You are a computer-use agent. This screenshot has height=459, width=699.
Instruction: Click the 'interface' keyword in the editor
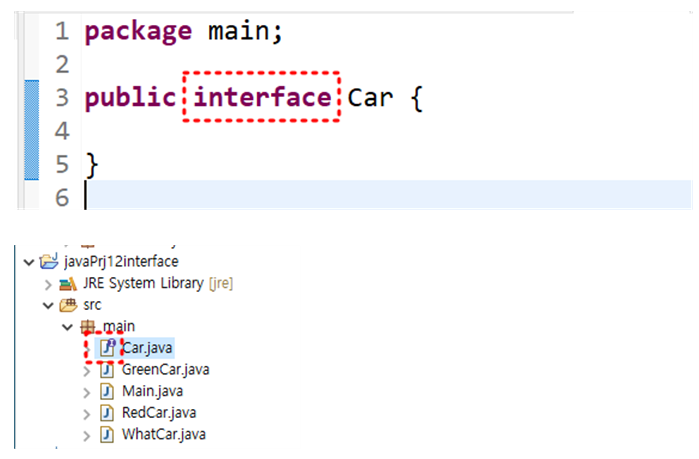click(262, 97)
